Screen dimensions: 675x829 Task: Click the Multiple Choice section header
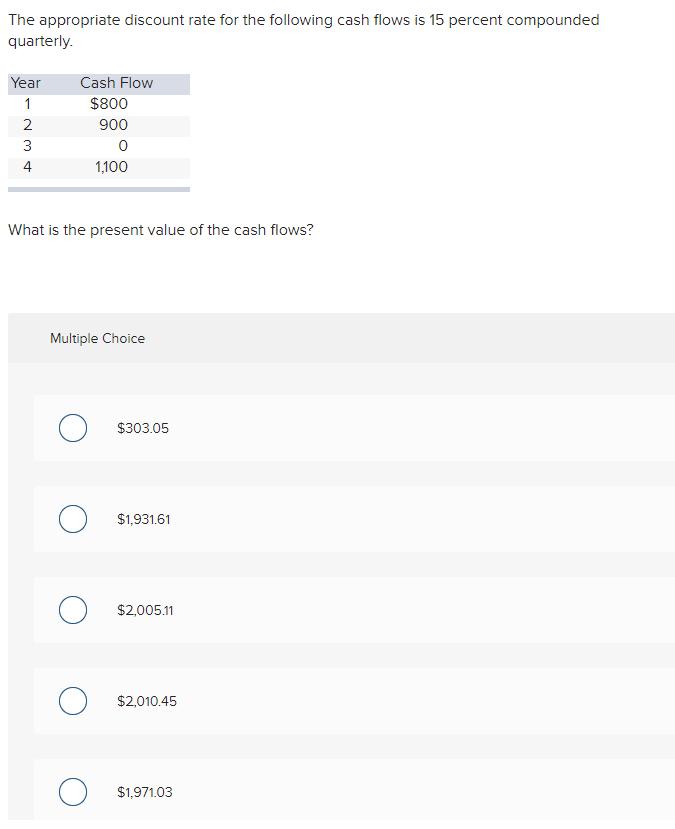tap(97, 338)
